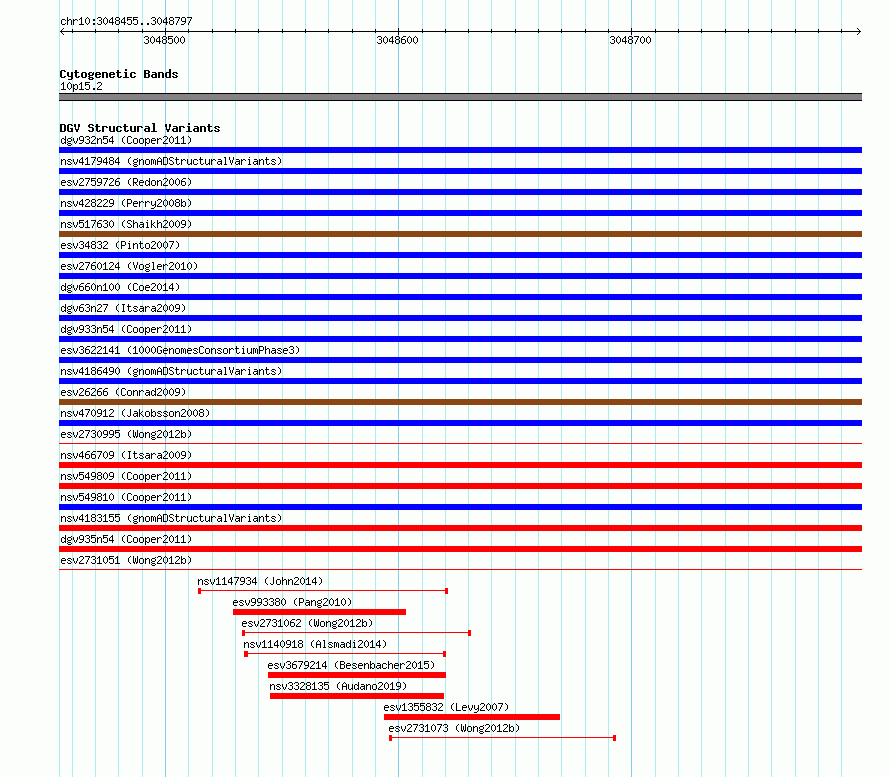This screenshot has height=777, width=890.
Task: Open variant nsv428229 (Perry2008b)
Action: point(126,203)
